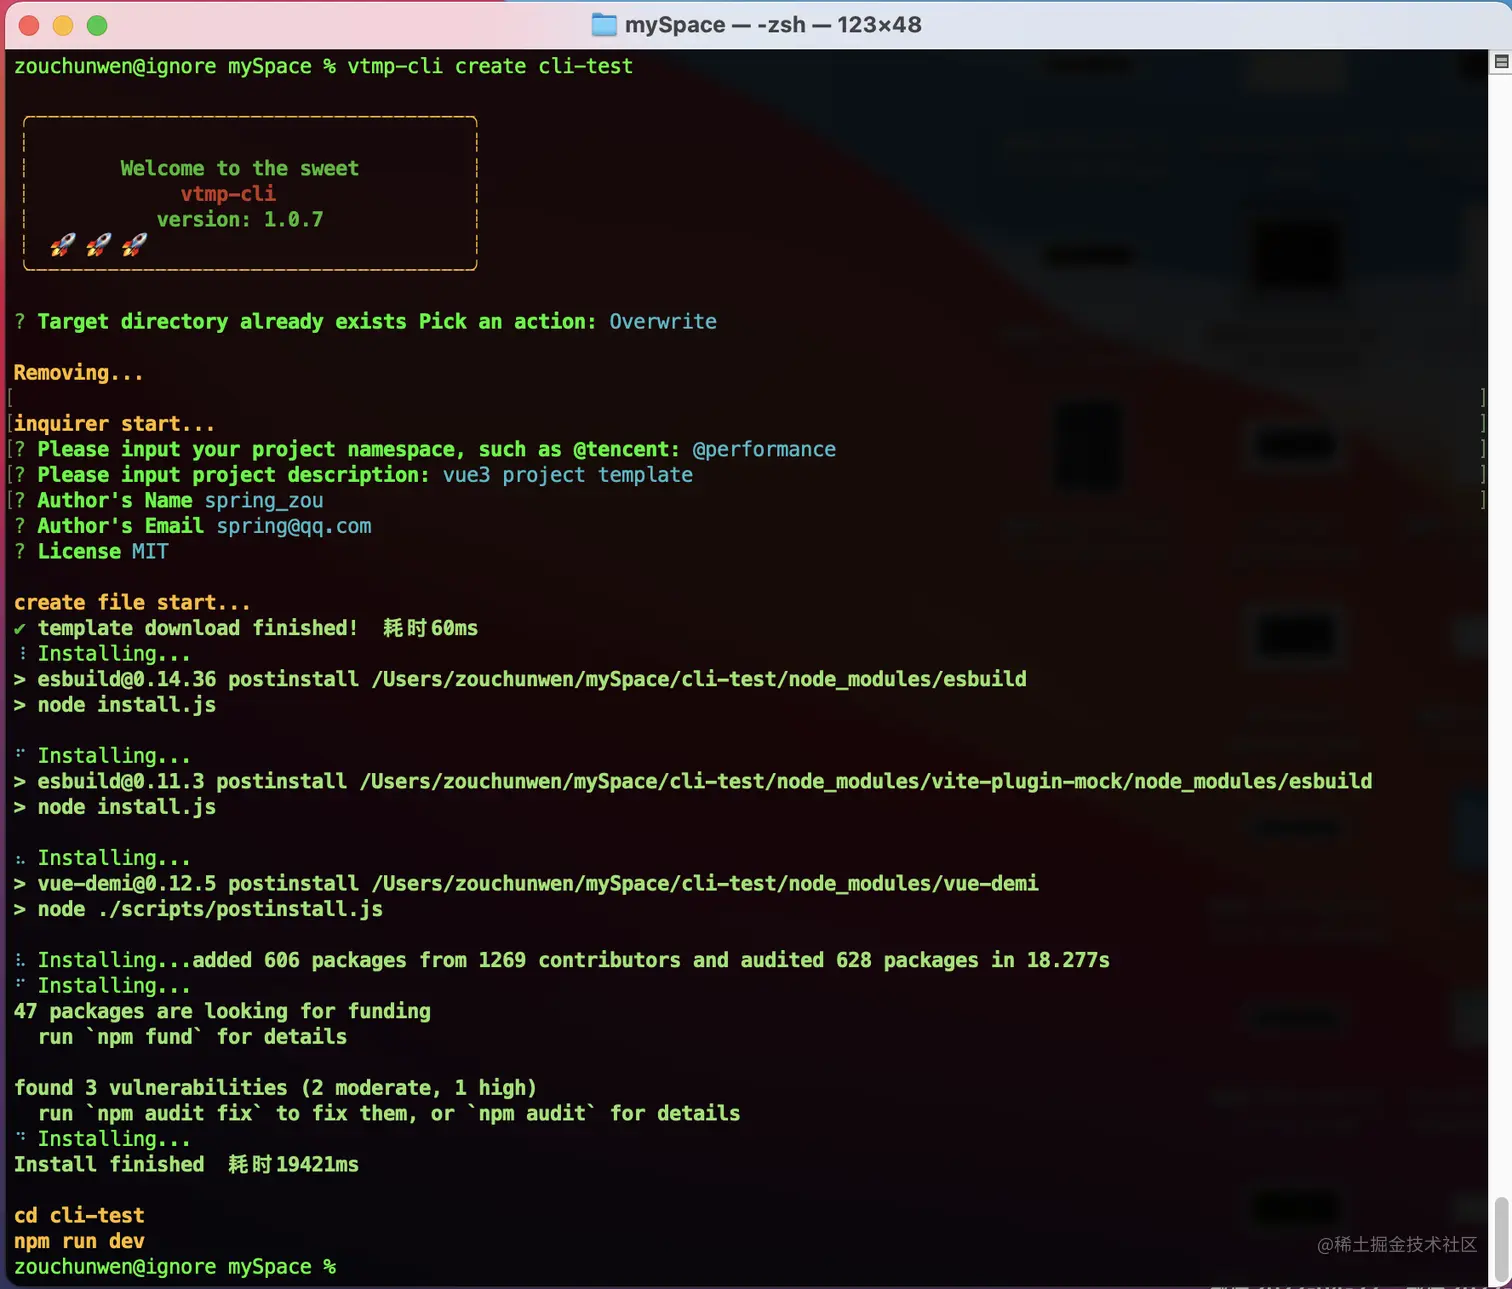Click the "License" prompt label
This screenshot has width=1512, height=1289.
pos(79,551)
